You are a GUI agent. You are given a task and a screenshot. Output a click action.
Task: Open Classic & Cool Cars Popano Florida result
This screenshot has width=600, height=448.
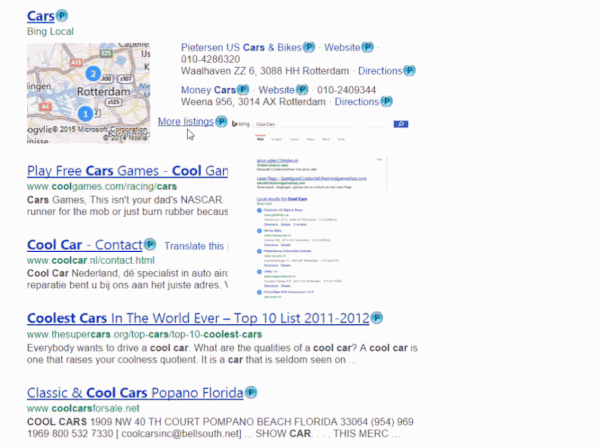click(x=135, y=393)
